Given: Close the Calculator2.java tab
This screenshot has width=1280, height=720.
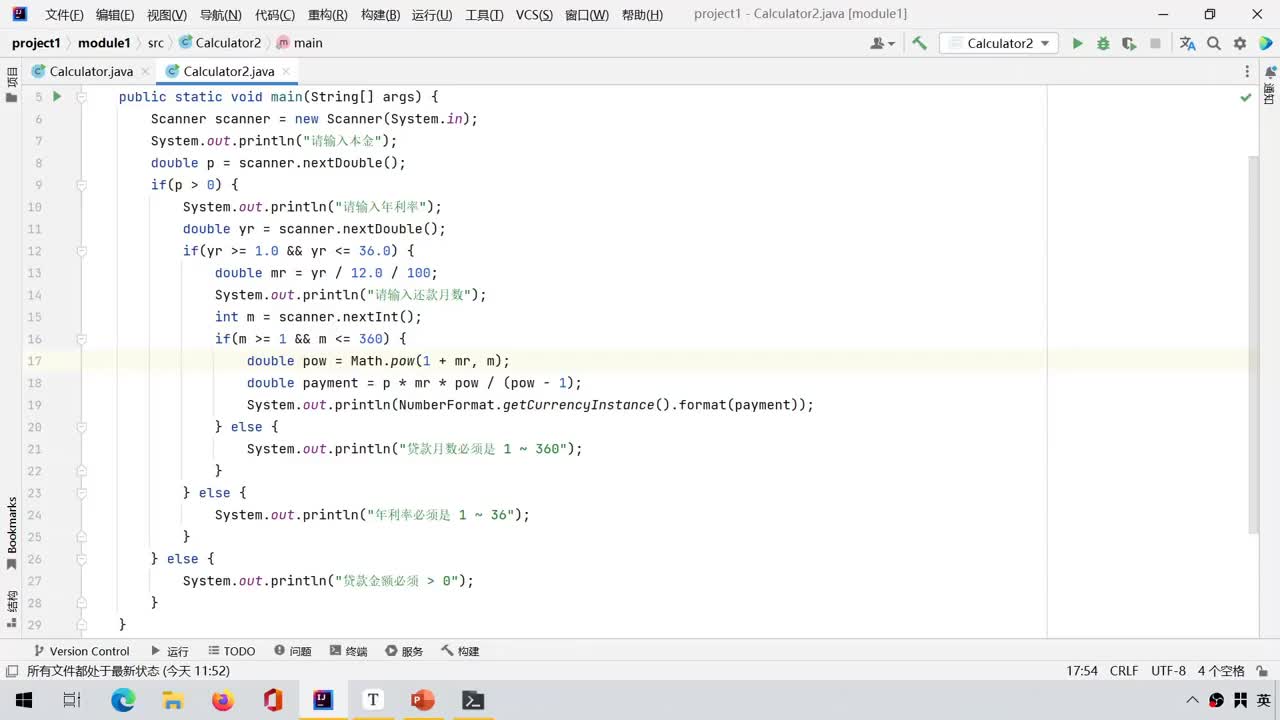Looking at the screenshot, I should [x=286, y=71].
